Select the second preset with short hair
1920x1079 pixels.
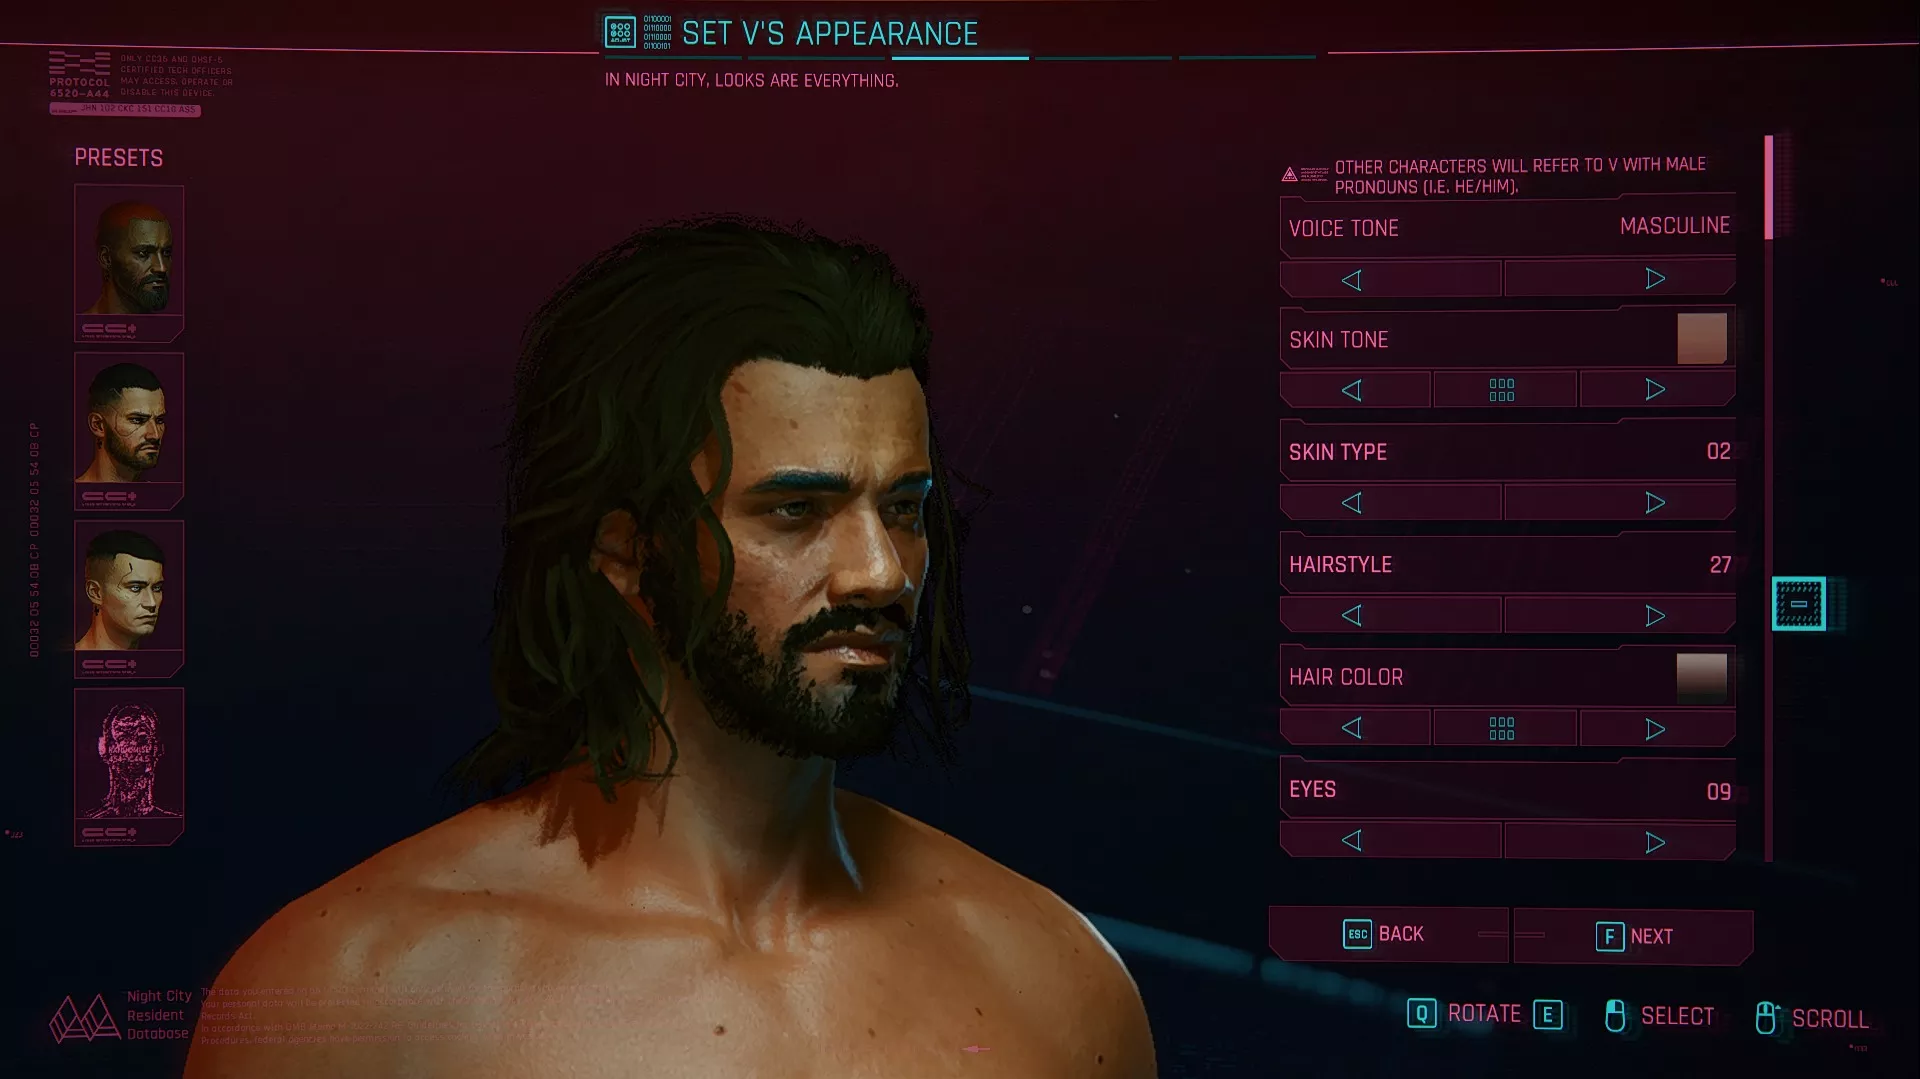[129, 431]
